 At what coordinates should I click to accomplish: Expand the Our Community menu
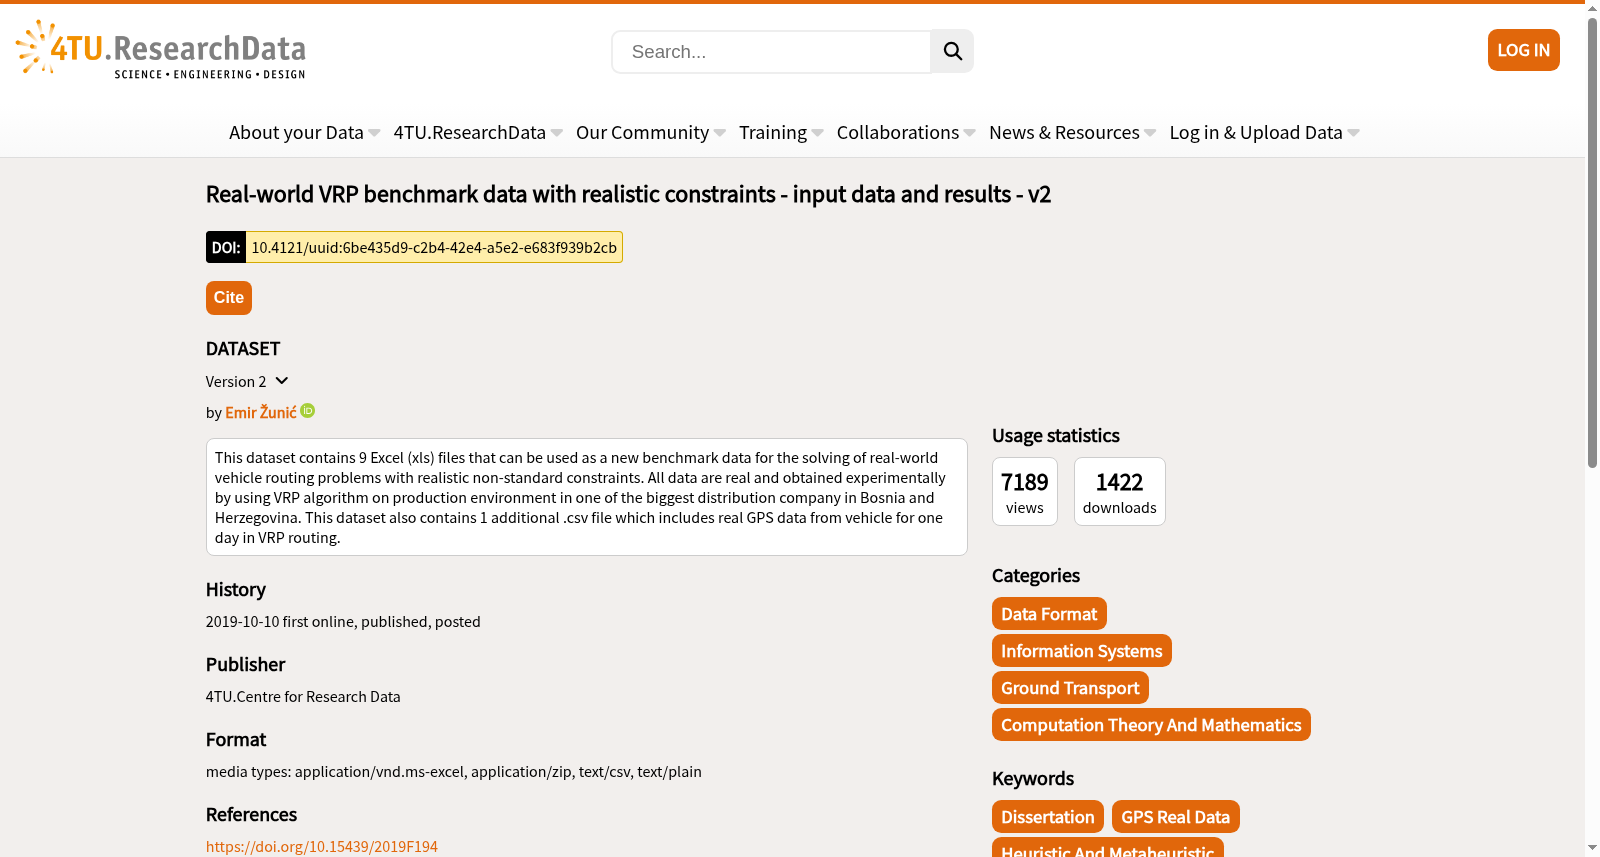[x=650, y=133]
